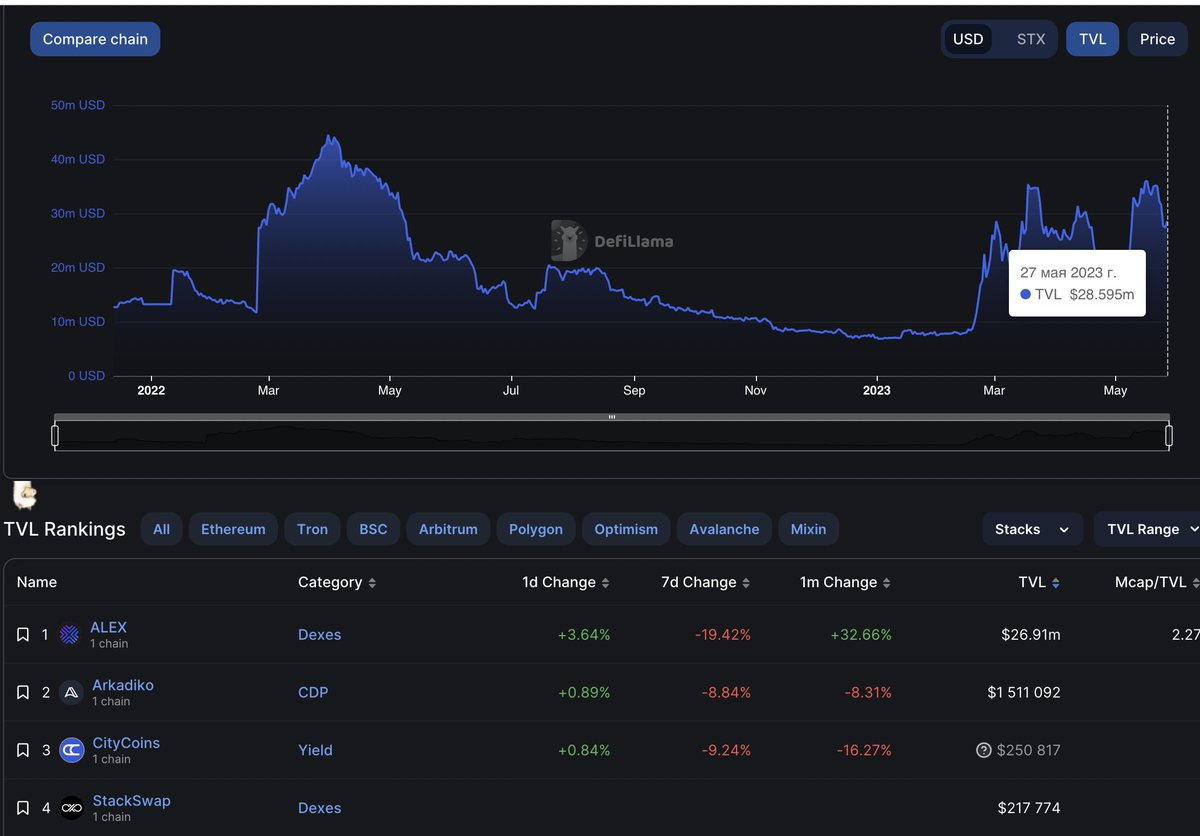Viewport: 1200px width, 836px height.
Task: Click the Name column header
Action: (x=37, y=582)
